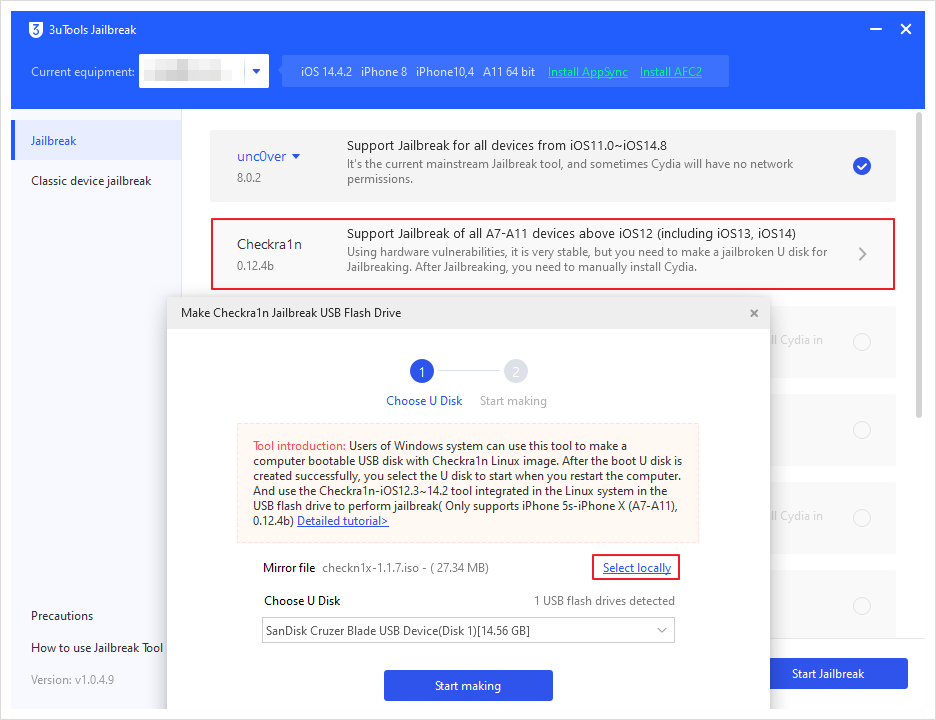
Task: Click the main list vertical scrollbar
Action: [919, 266]
